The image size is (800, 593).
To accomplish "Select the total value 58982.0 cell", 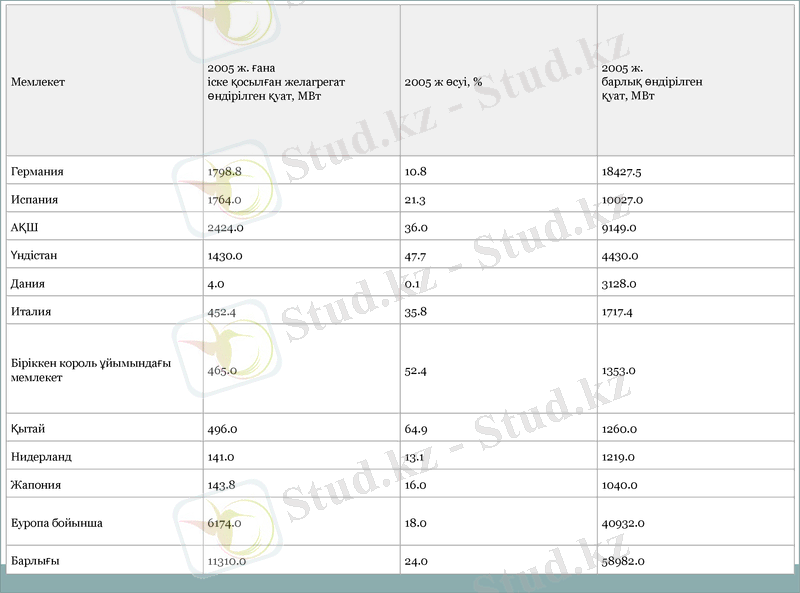I will tap(623, 561).
